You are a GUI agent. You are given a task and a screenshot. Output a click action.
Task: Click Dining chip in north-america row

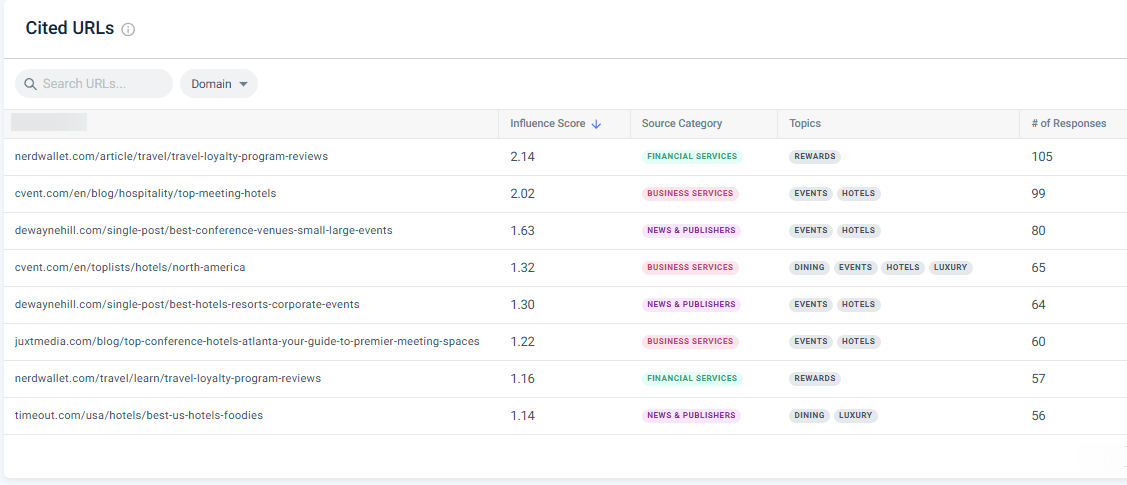(809, 267)
